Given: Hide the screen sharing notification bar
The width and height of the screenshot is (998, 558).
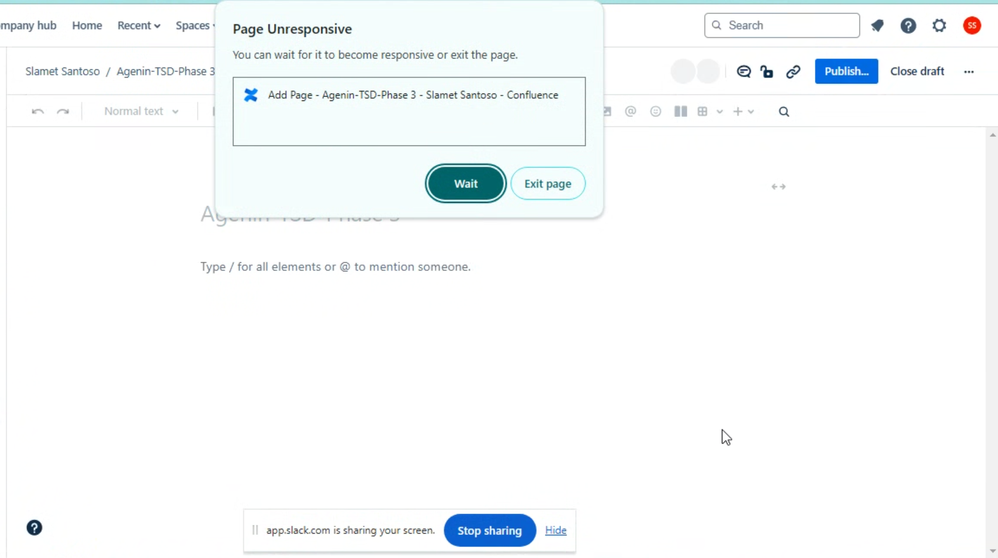Looking at the screenshot, I should (555, 530).
